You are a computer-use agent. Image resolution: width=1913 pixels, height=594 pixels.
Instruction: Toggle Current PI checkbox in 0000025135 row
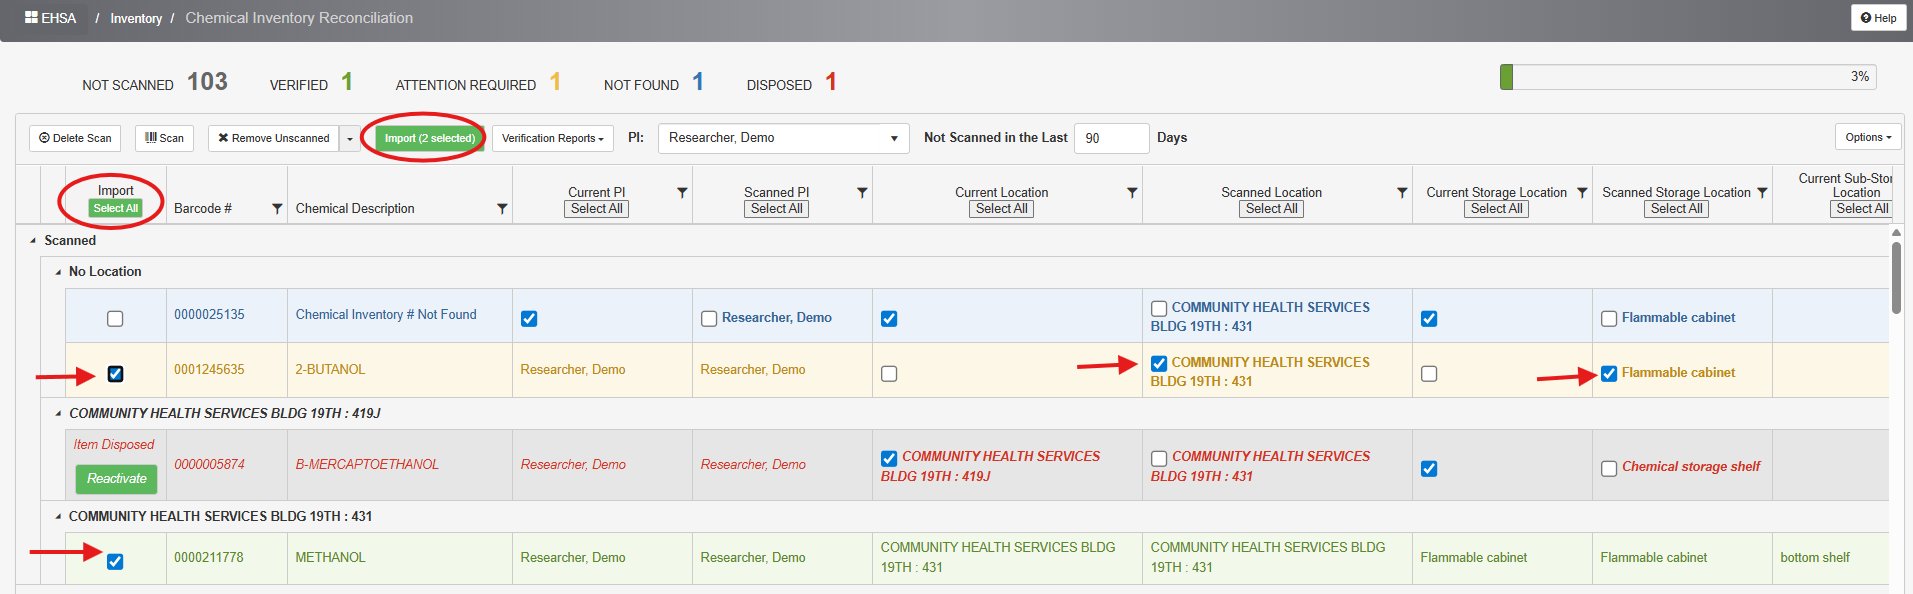click(529, 319)
